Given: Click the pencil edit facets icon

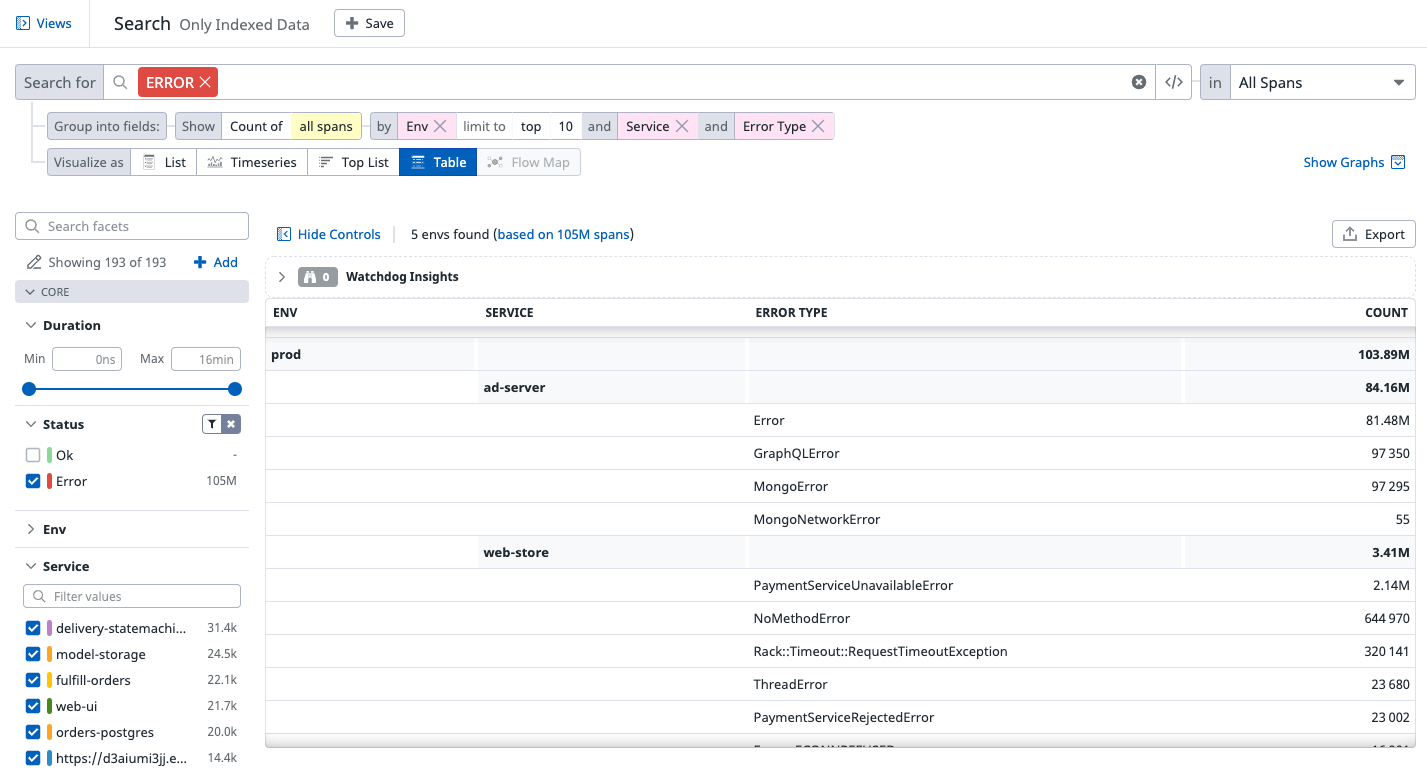Looking at the screenshot, I should tap(33, 262).
